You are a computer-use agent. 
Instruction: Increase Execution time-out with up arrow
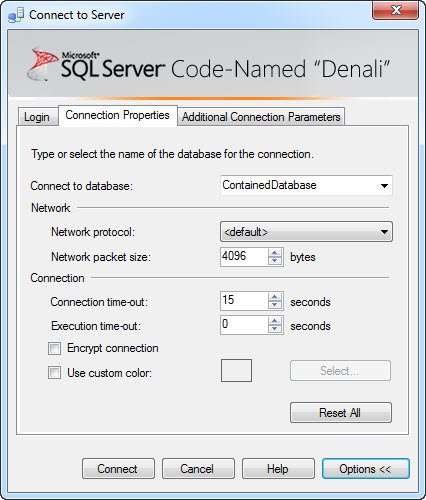pos(275,321)
